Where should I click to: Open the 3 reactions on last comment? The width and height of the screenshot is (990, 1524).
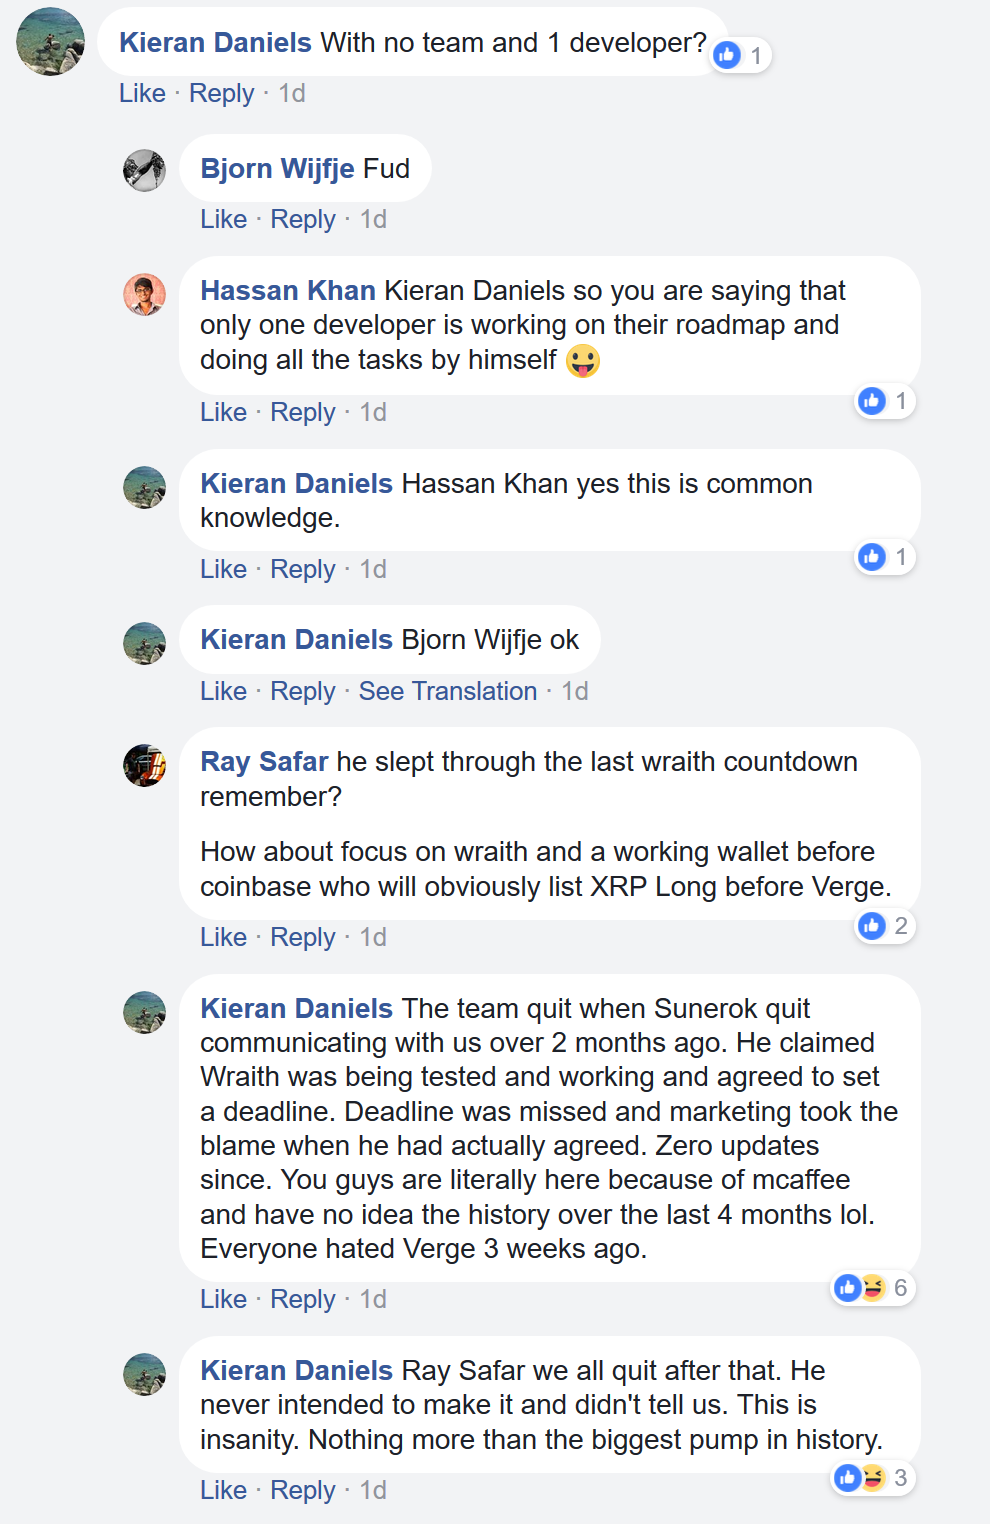(874, 1477)
